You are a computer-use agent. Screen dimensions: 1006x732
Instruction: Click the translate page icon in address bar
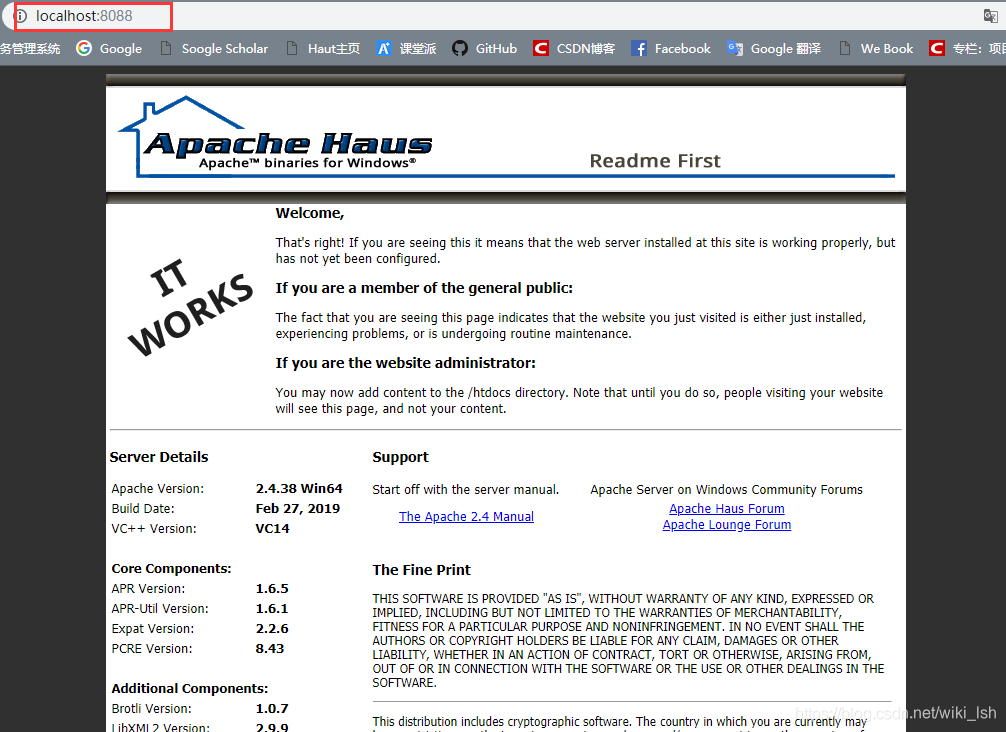(x=991, y=16)
